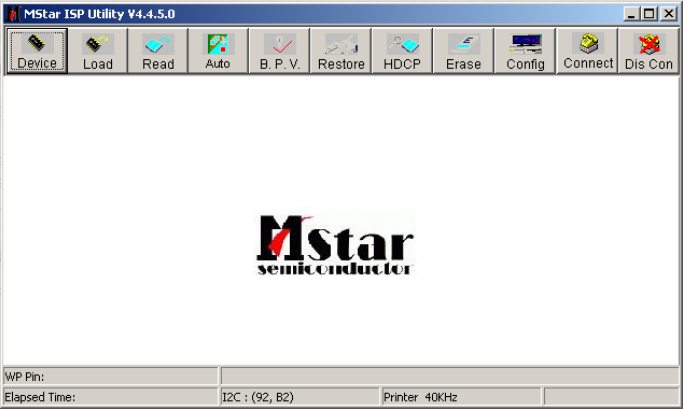Select the Read flash tool
Viewport: 683px width, 411px height.
point(158,51)
